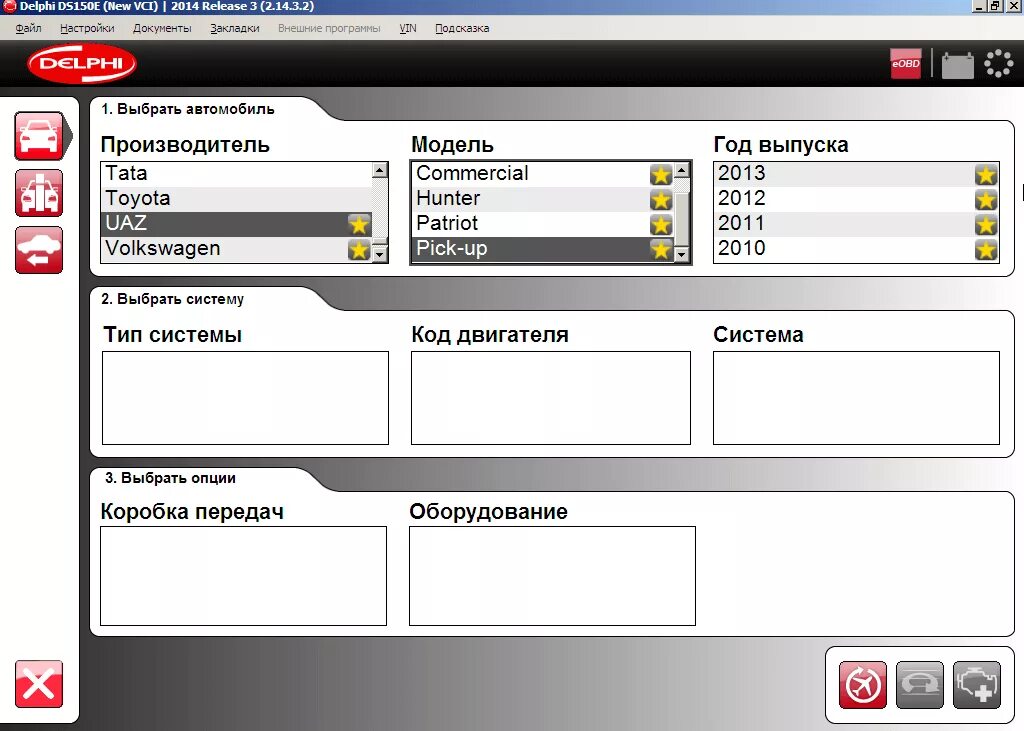Image resolution: width=1024 pixels, height=731 pixels.
Task: Restore the Delphi DS150E window size
Action: 995,6
